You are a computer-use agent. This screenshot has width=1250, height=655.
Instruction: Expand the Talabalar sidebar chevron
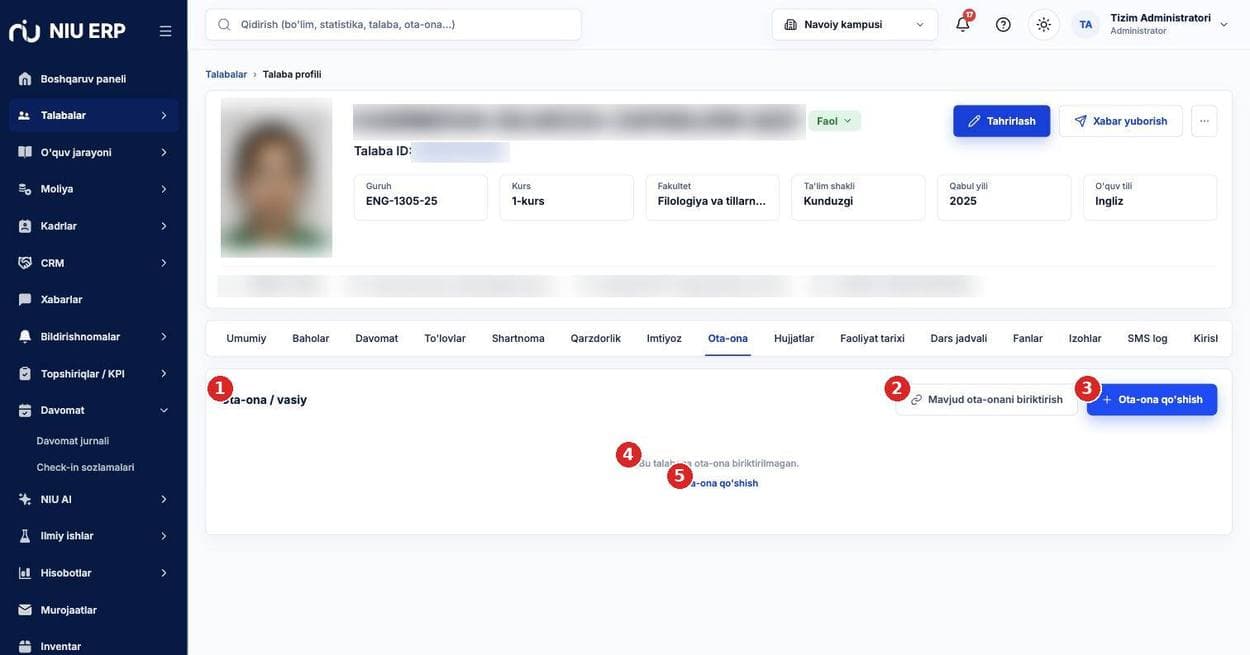[164, 115]
